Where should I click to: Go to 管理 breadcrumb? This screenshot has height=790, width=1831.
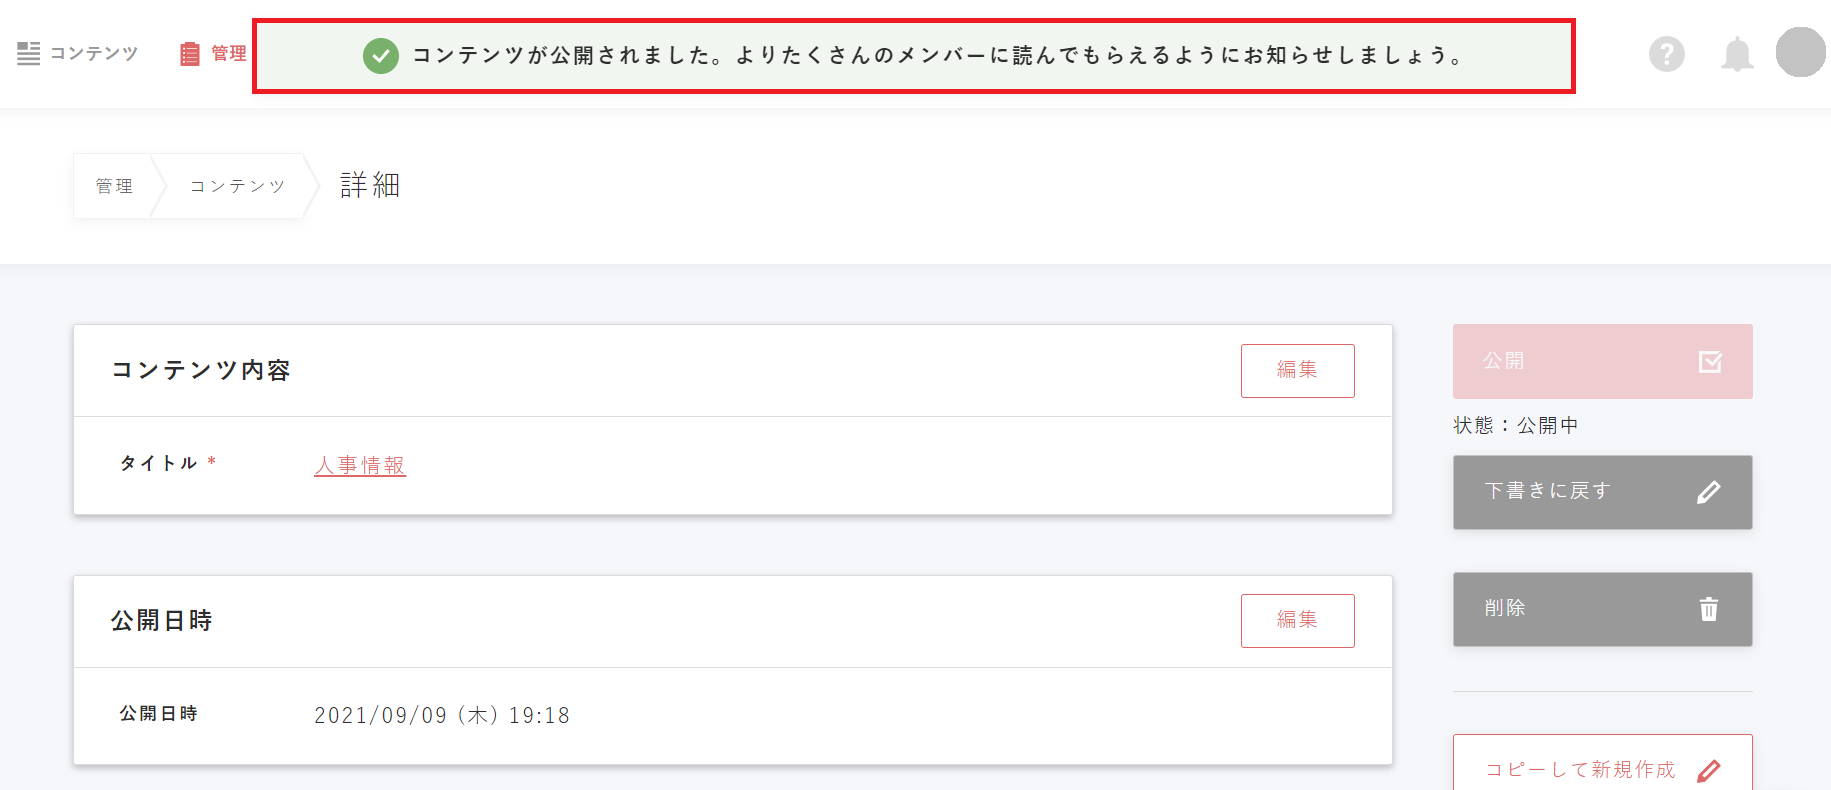pos(114,186)
